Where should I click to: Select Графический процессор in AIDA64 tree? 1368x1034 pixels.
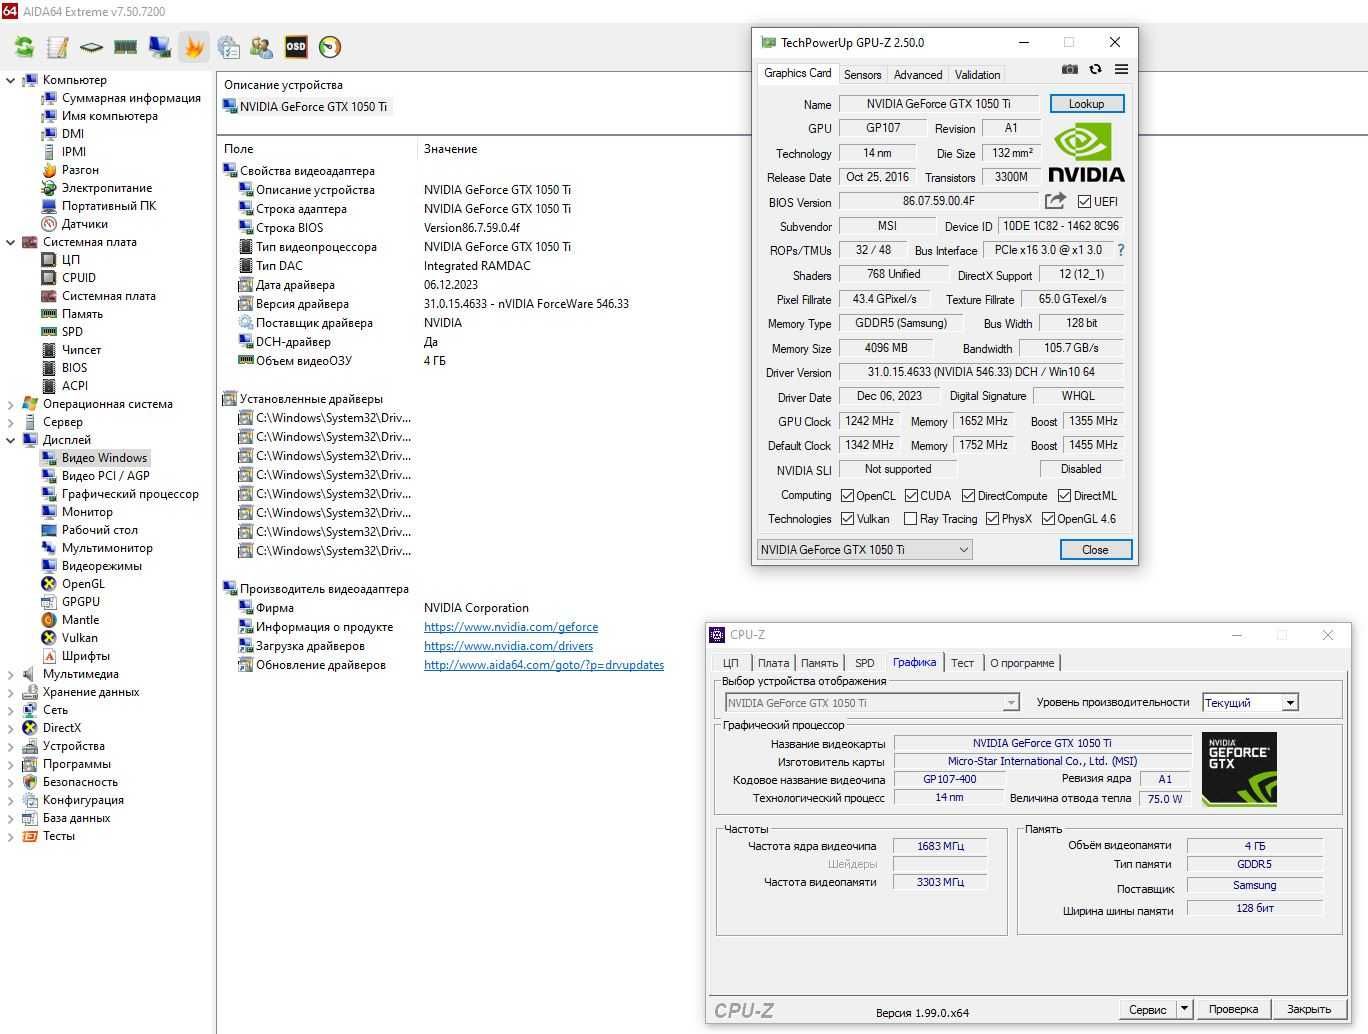point(130,494)
